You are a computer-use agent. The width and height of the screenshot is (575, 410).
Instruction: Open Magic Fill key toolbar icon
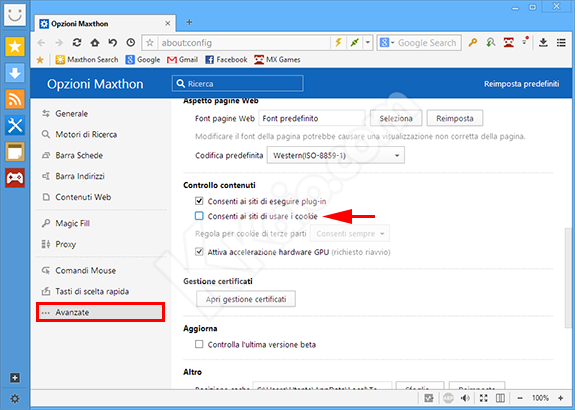point(473,43)
